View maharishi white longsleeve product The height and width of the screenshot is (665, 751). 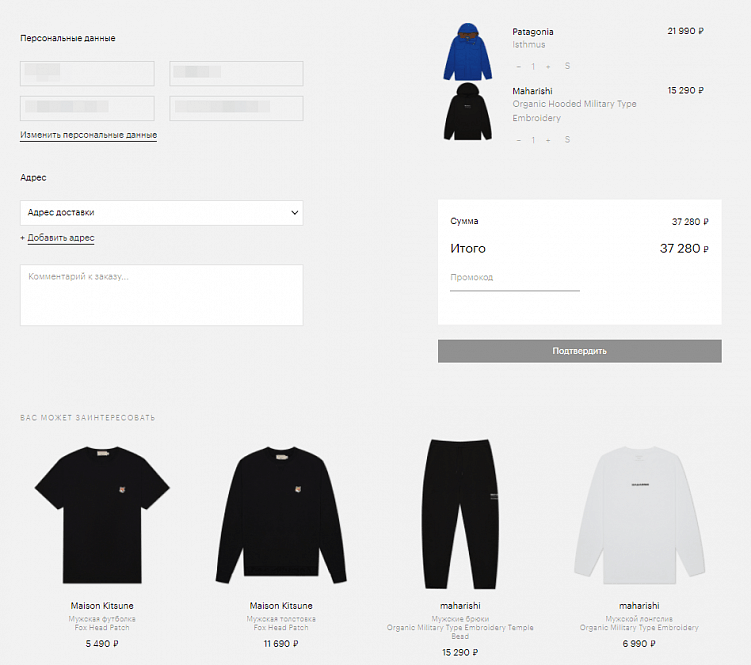click(639, 514)
